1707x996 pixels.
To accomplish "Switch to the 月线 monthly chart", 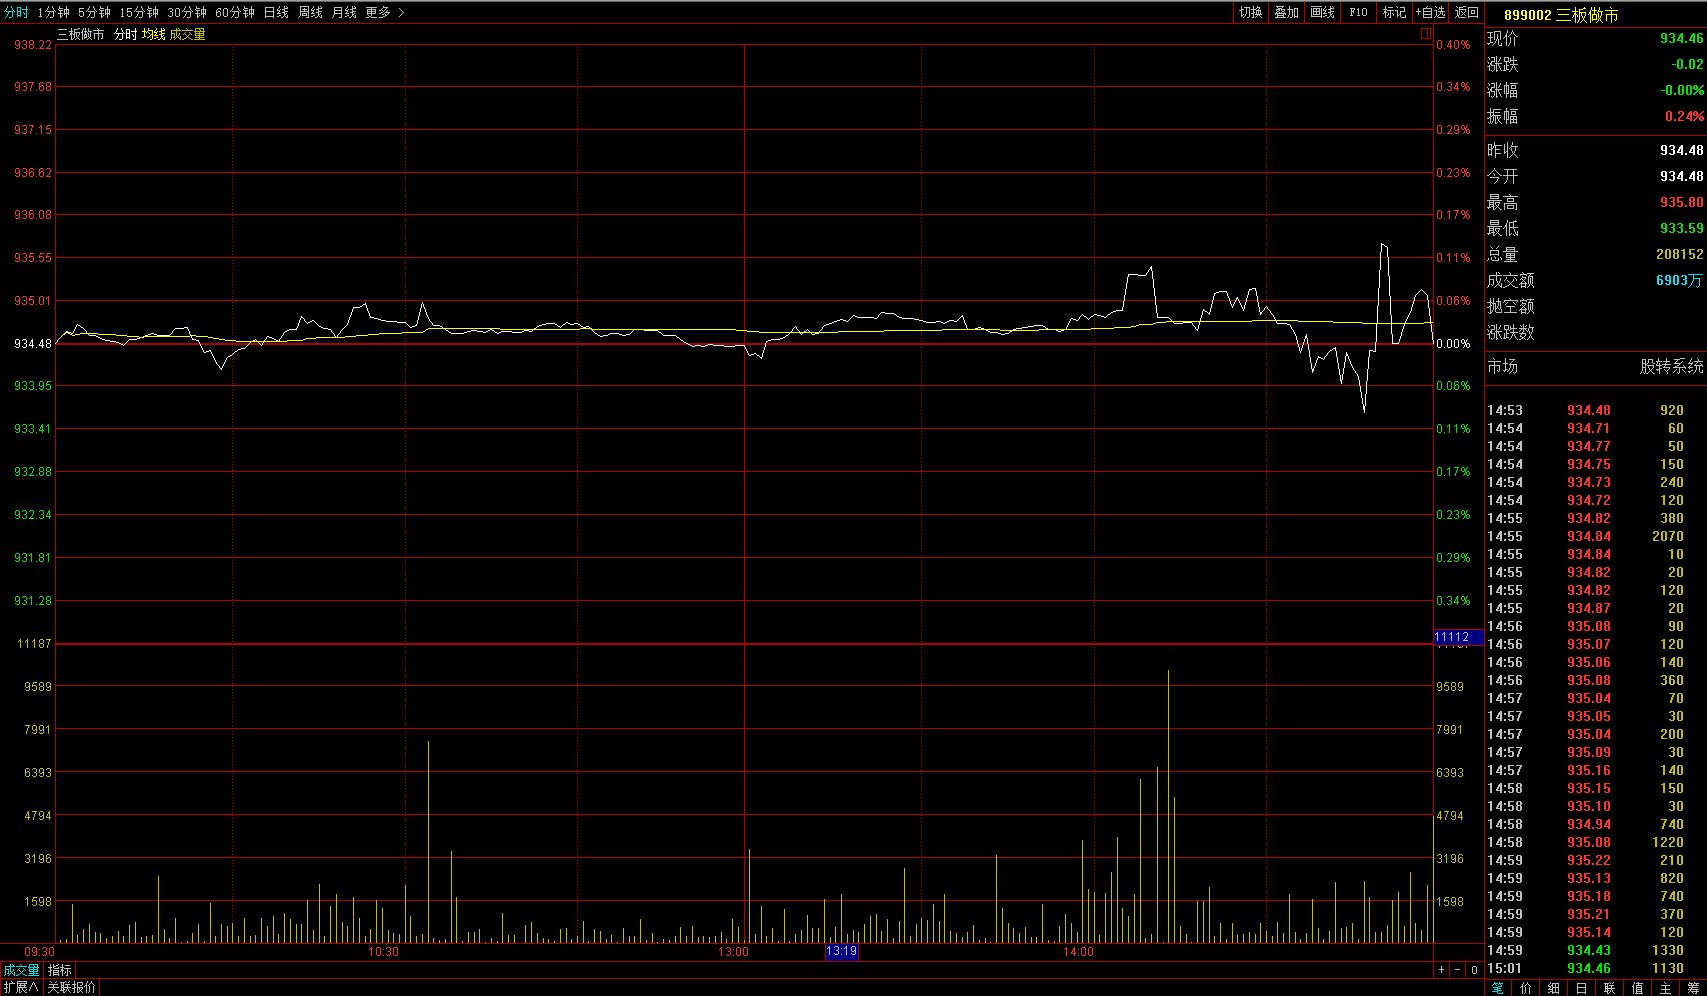I will 344,12.
